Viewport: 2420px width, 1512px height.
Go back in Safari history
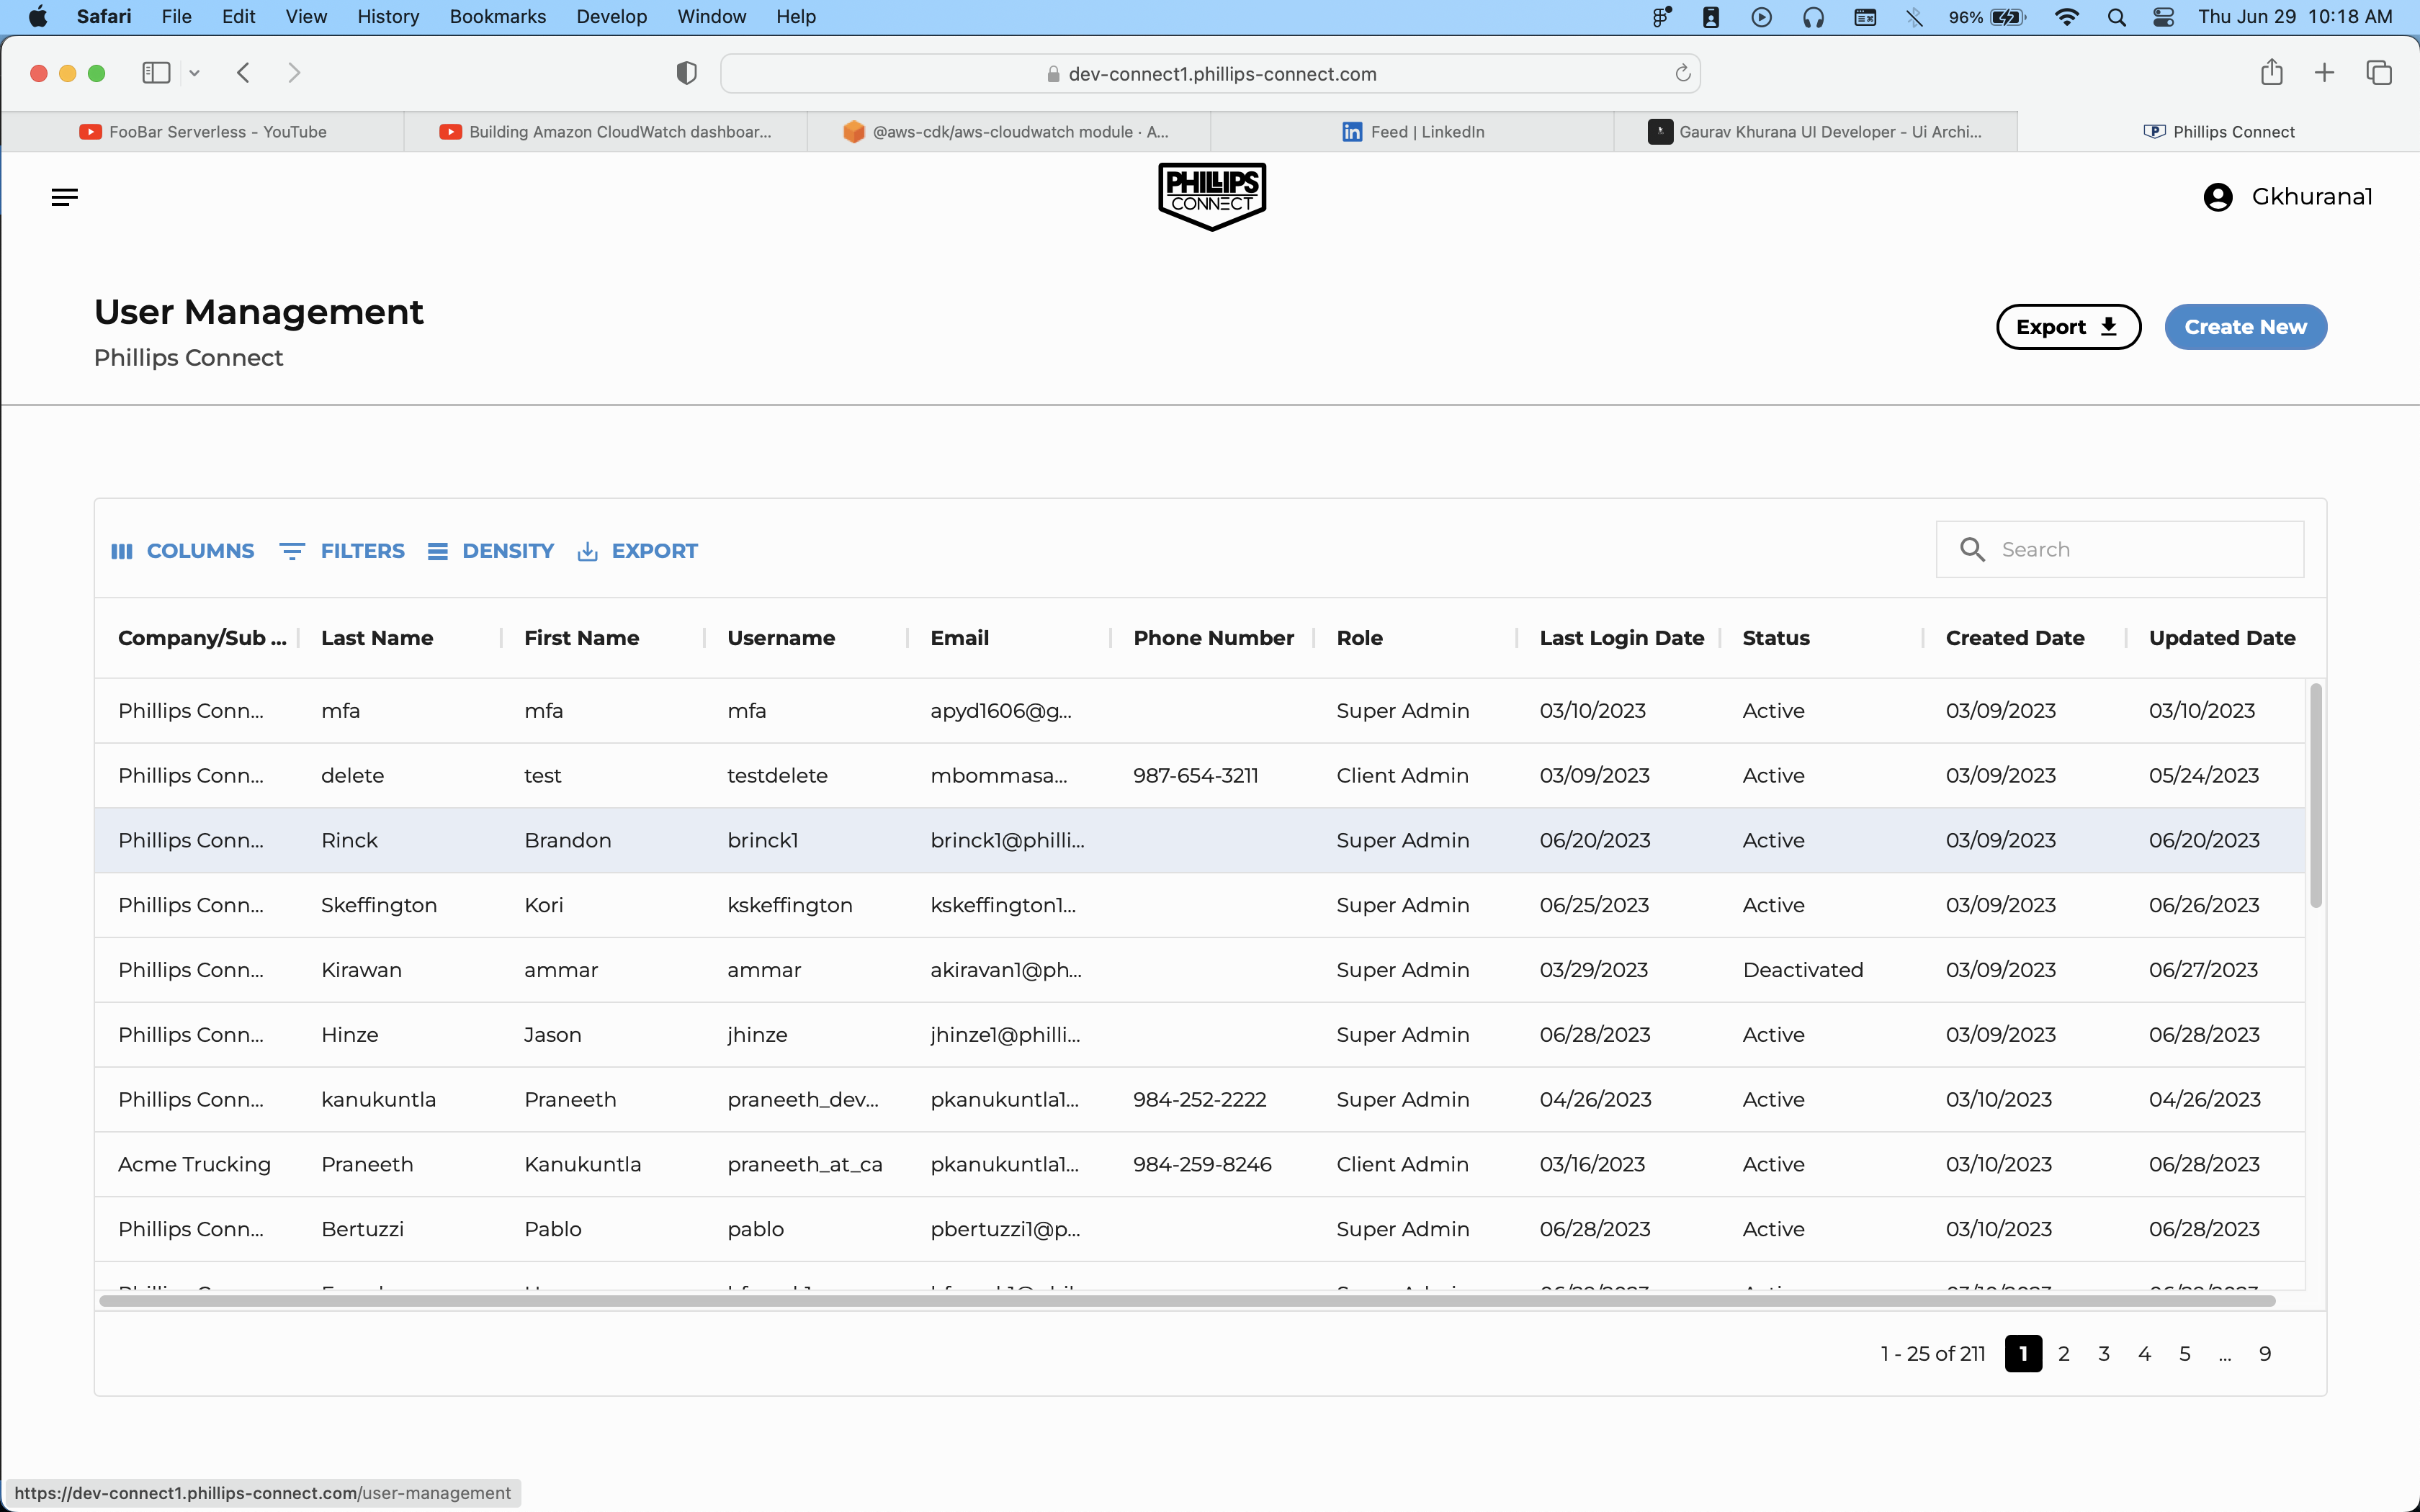coord(243,73)
